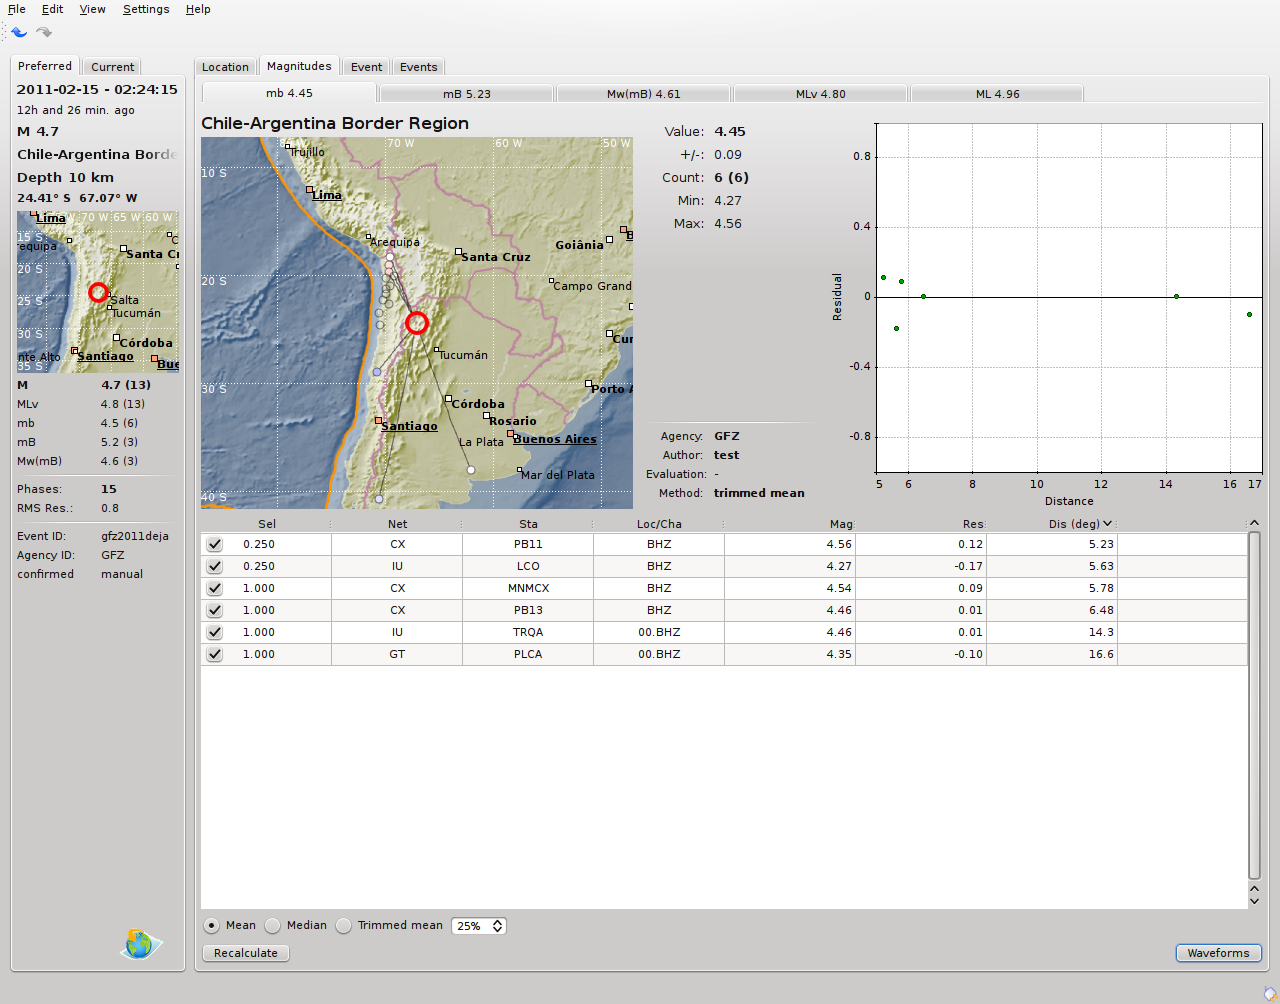This screenshot has height=1004, width=1280.
Task: Switch to the mB 5.23 magnitude tab
Action: point(466,94)
